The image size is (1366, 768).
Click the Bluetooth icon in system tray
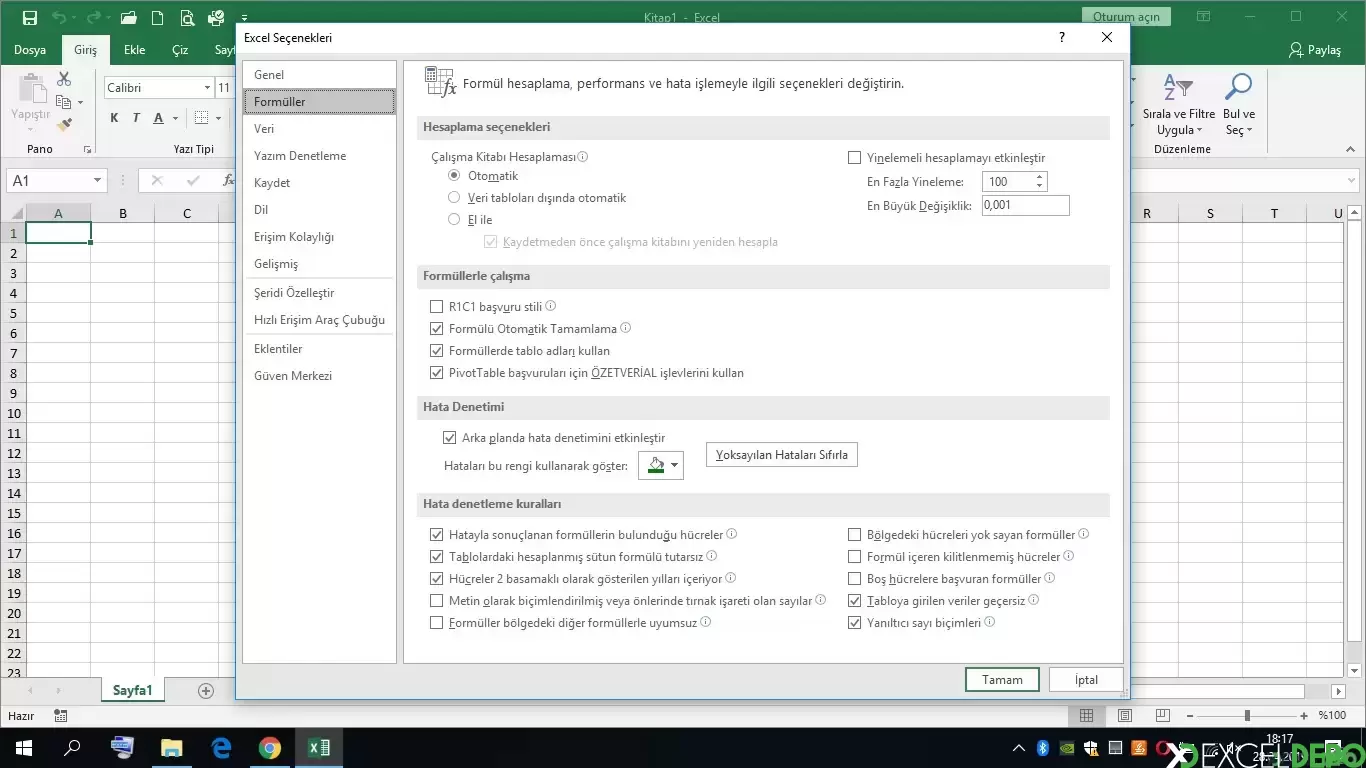point(1042,748)
